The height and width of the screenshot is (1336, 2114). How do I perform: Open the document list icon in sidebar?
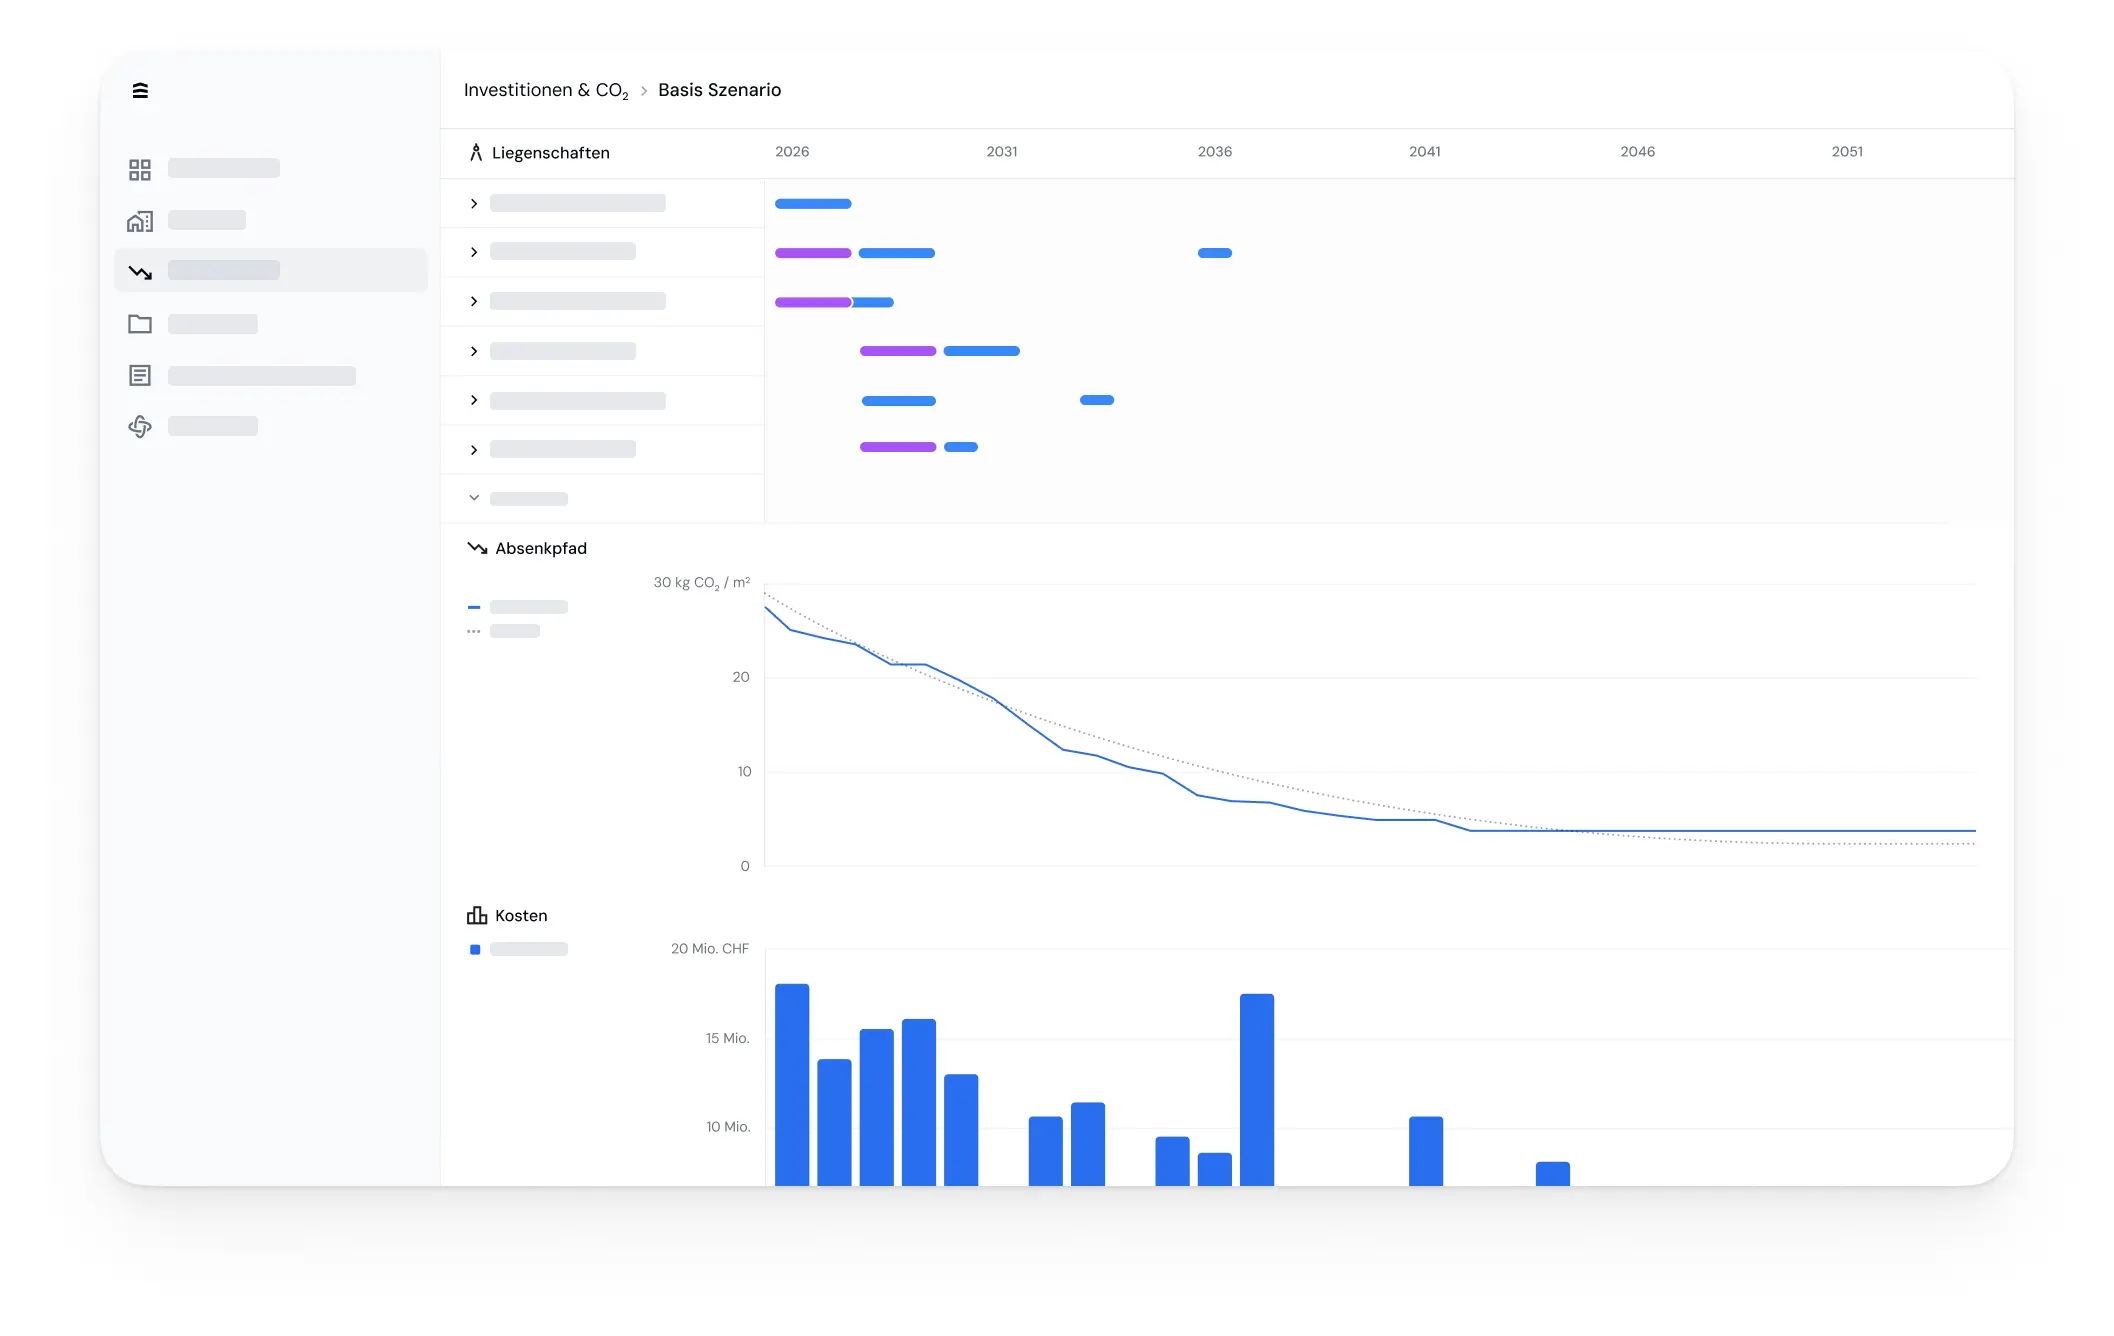(140, 376)
